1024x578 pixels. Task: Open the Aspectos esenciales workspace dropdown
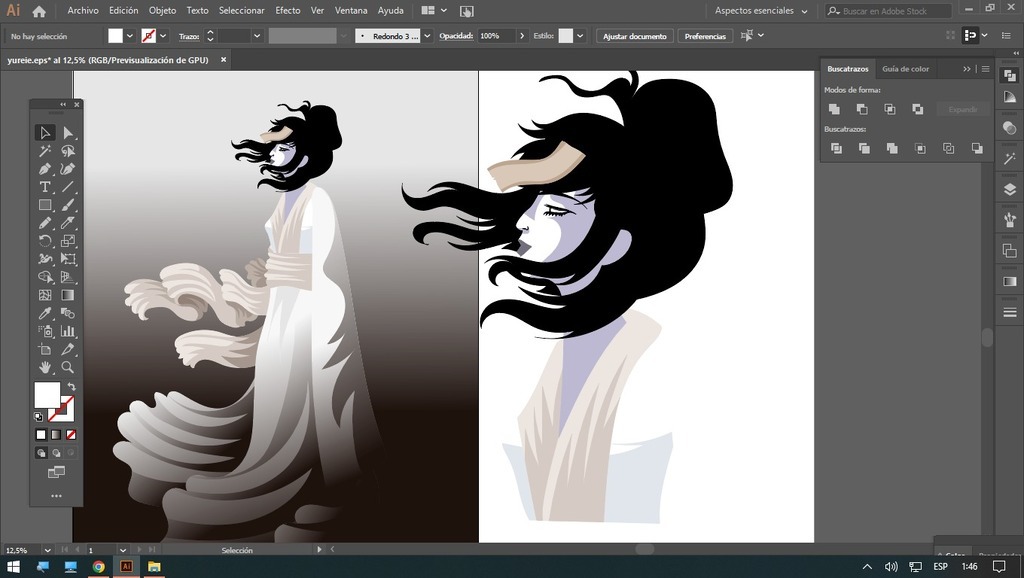point(761,11)
